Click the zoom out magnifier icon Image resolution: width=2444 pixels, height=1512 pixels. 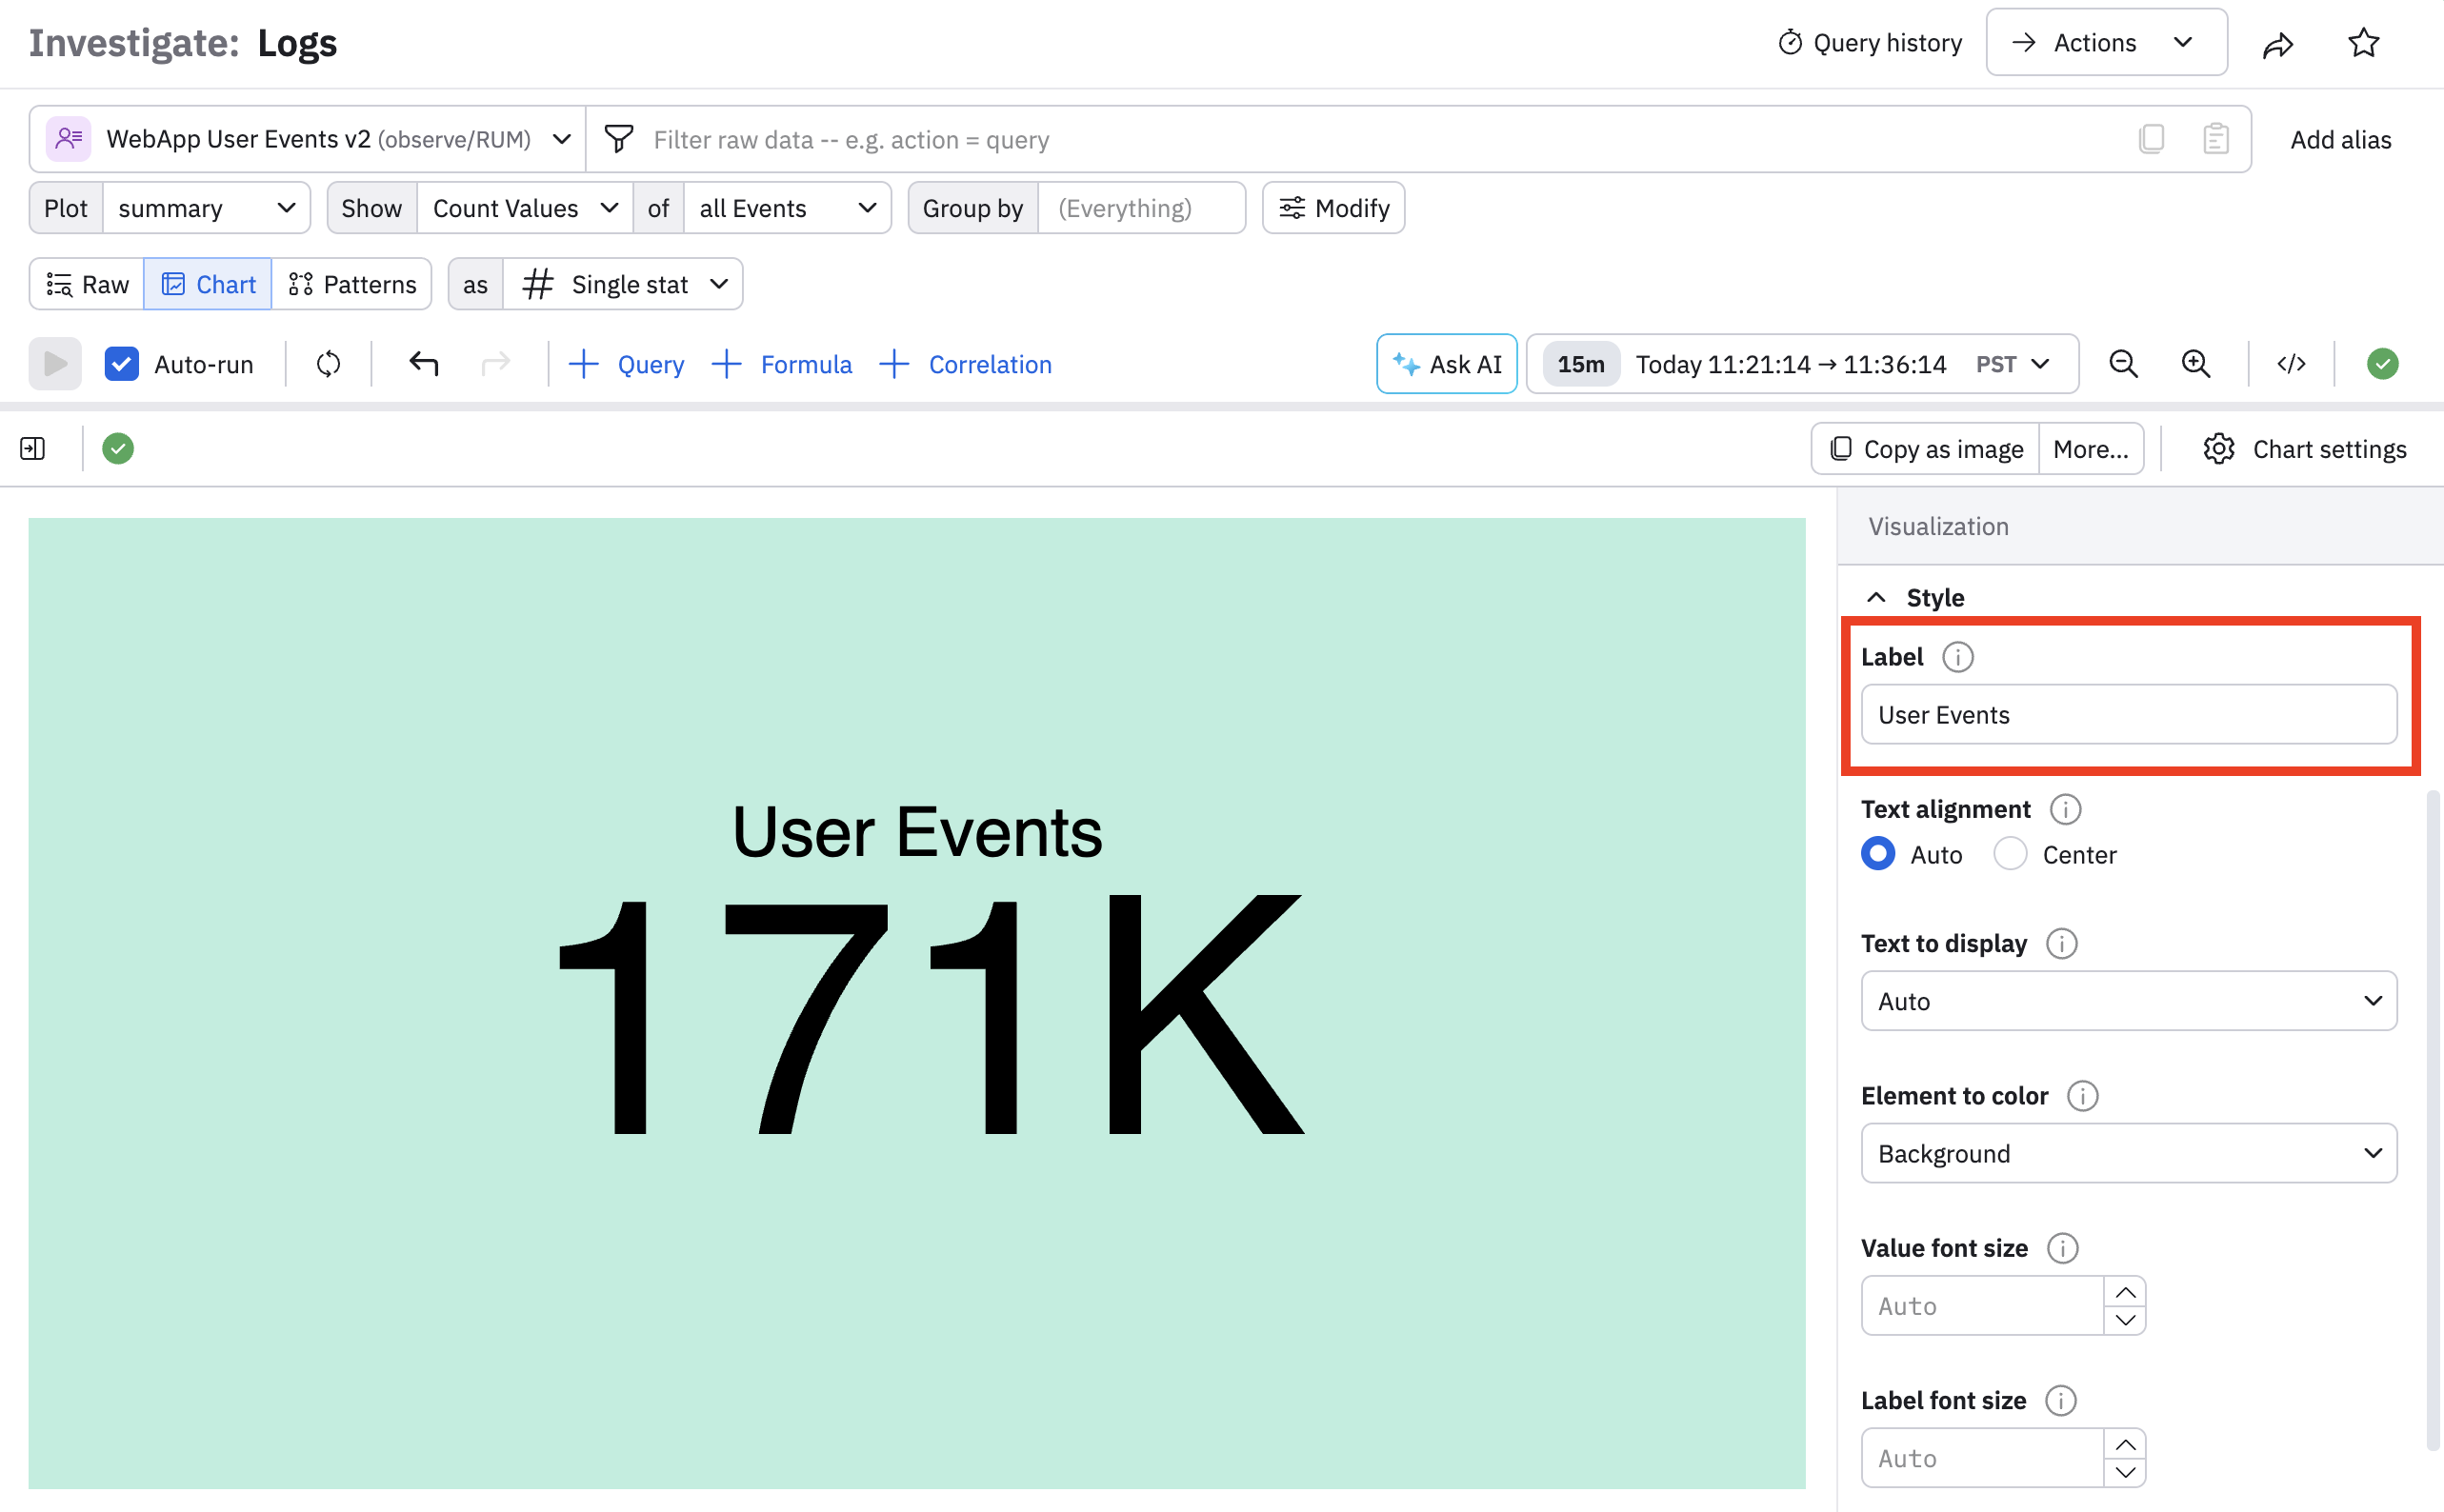[2123, 364]
